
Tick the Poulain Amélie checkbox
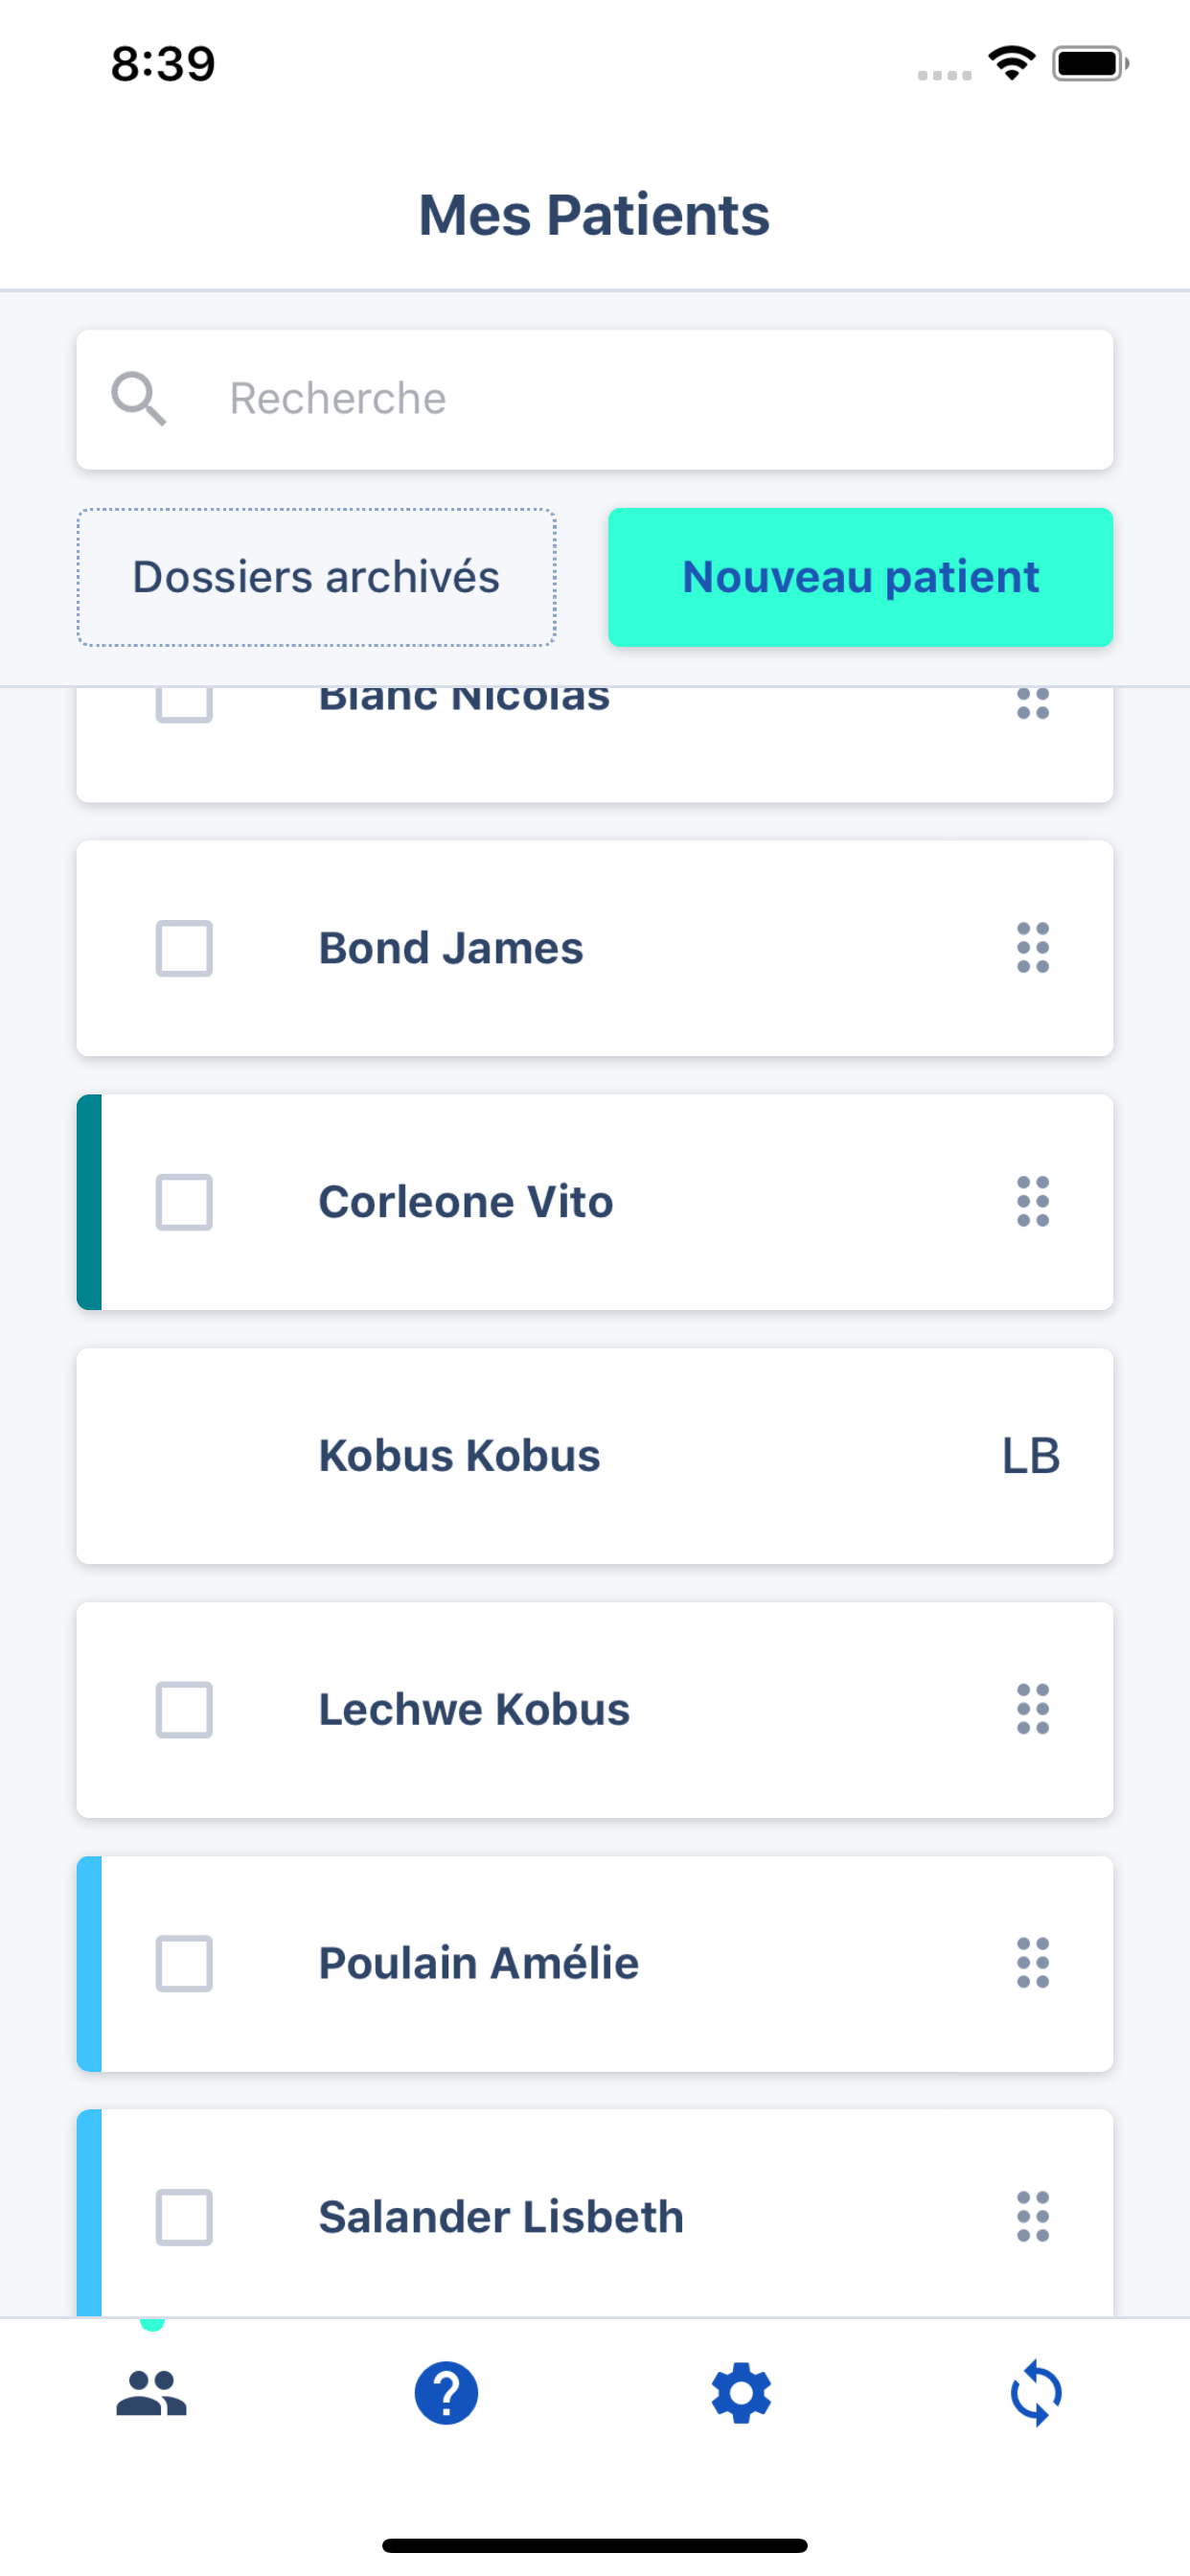184,1963
